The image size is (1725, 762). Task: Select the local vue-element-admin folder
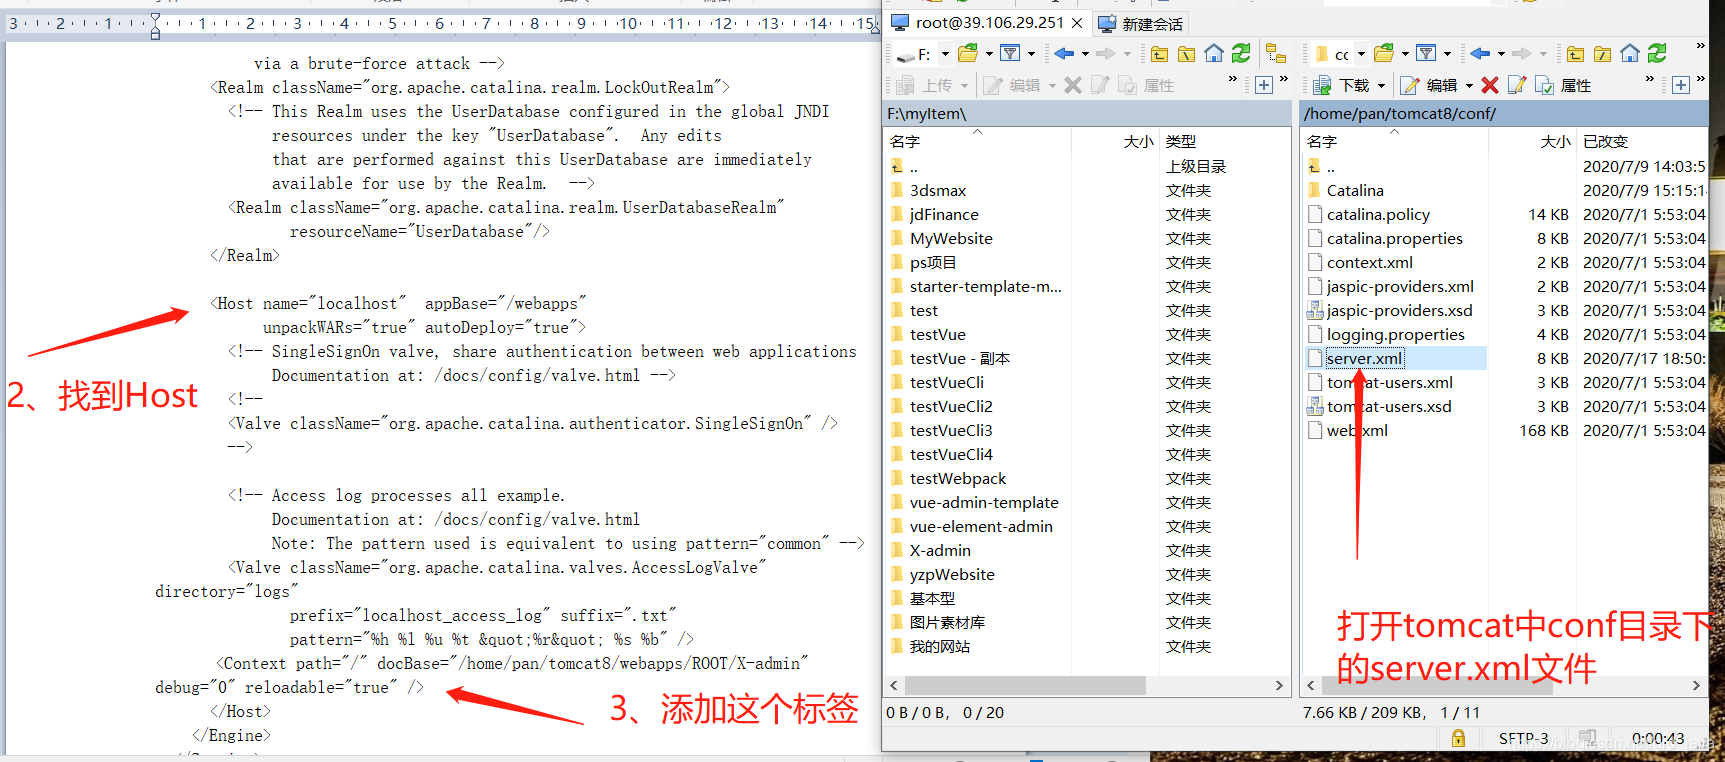coord(980,526)
